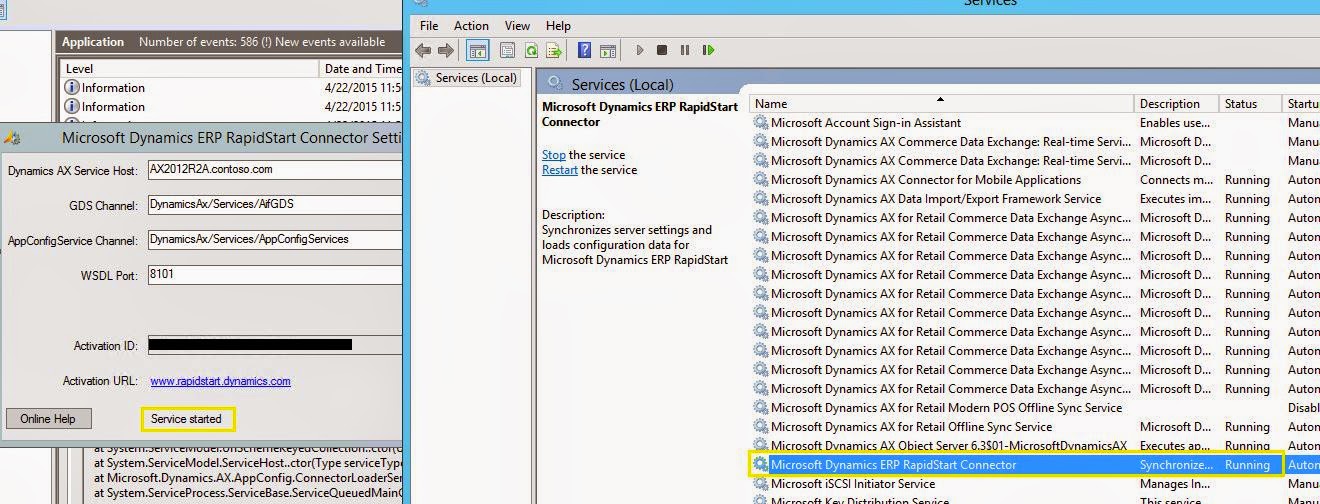Open the www.rapidstart.dynamics.com activation link

click(220, 381)
